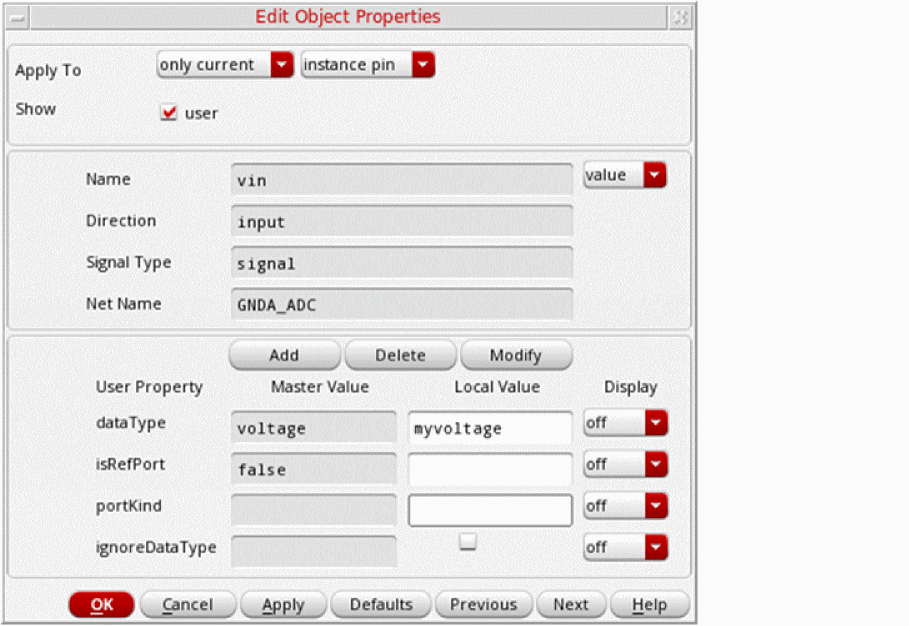This screenshot has height=626, width=909.
Task: Click the Cancel button
Action: coord(188,605)
